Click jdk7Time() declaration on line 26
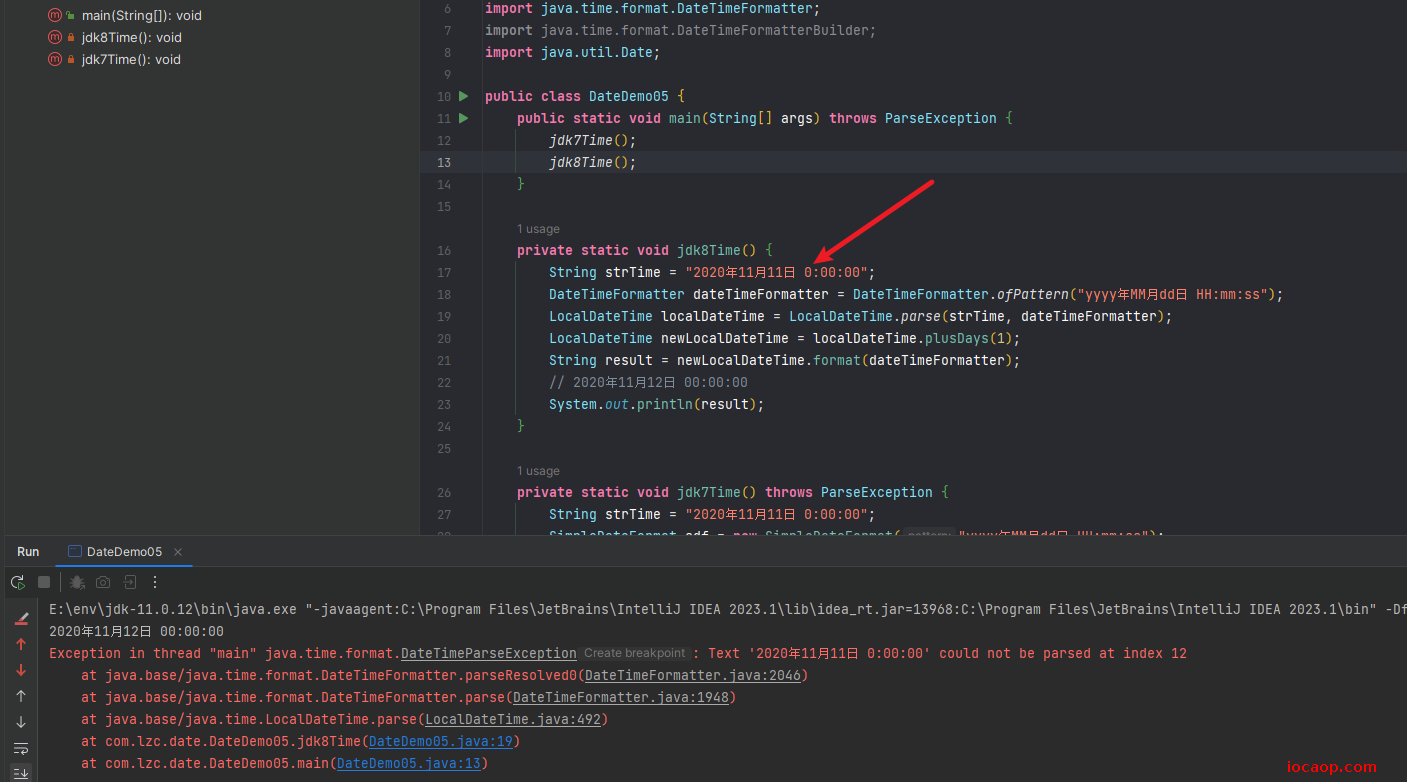The image size is (1407, 782). [717, 492]
